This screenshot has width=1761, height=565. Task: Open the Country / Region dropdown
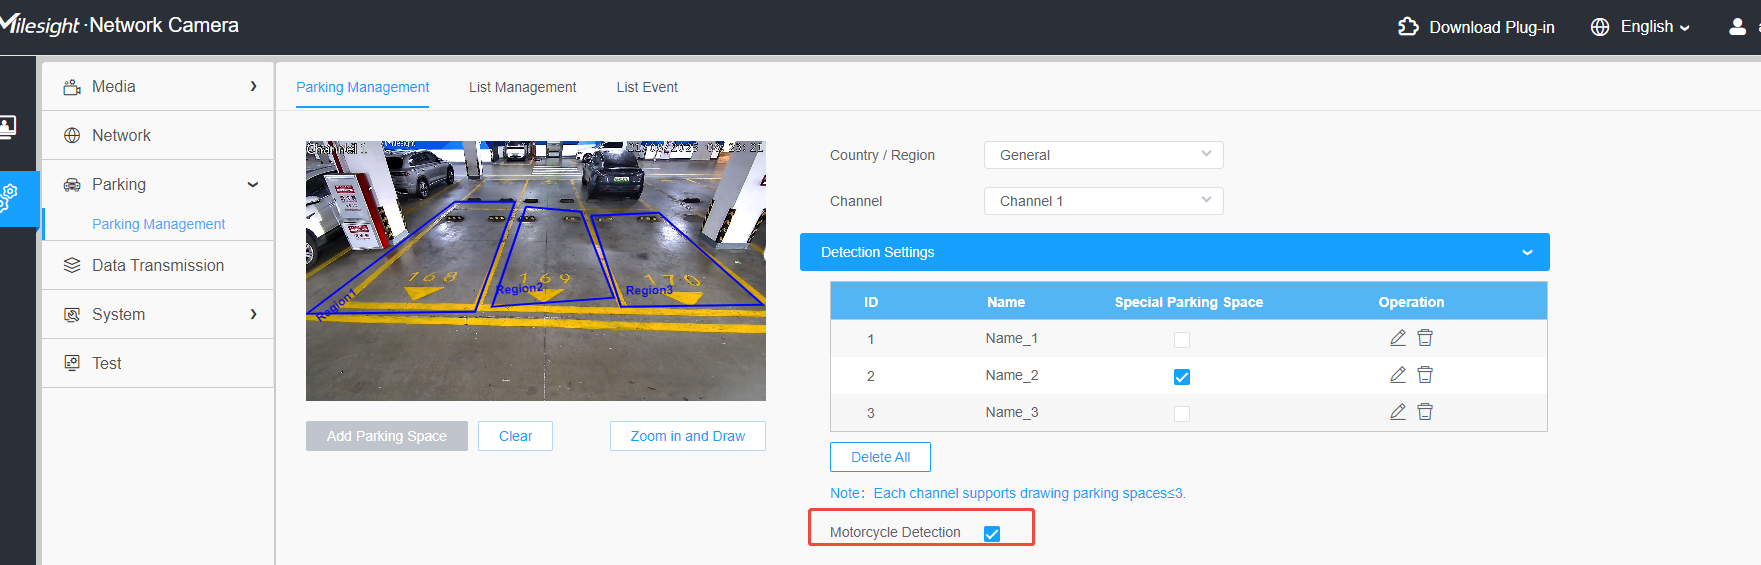(x=1104, y=155)
